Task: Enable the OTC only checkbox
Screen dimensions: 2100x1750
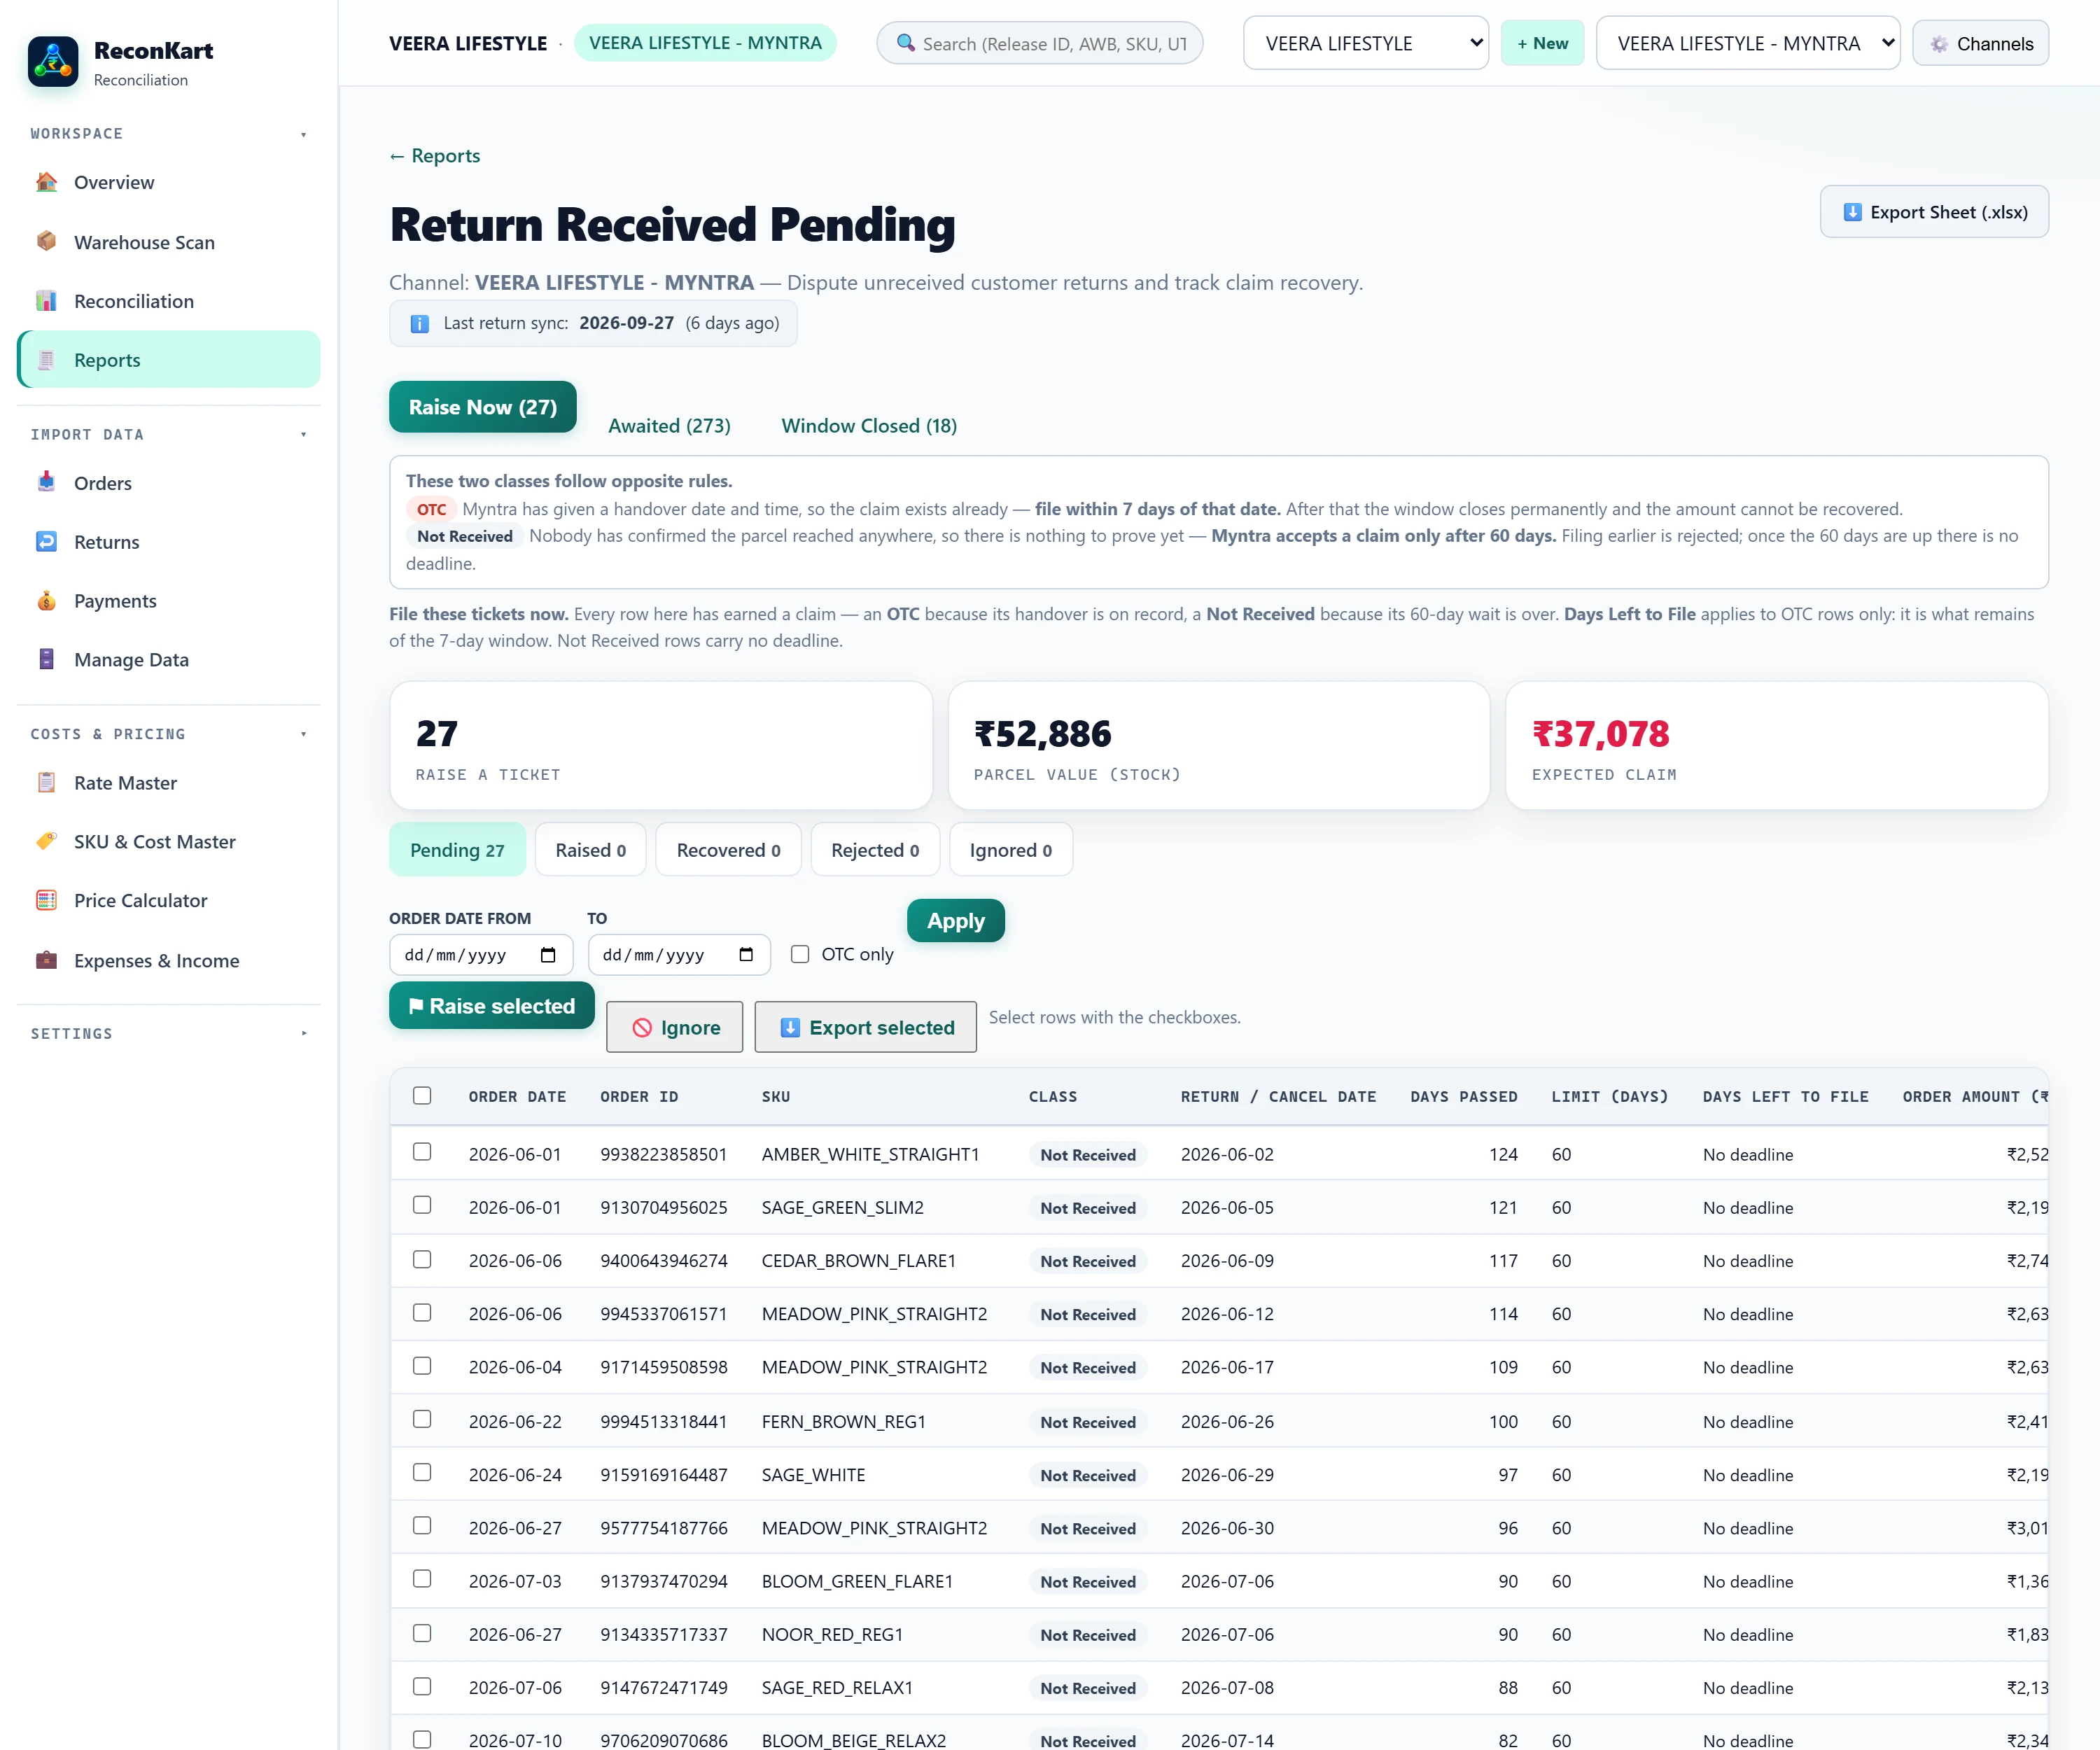Action: (x=800, y=954)
